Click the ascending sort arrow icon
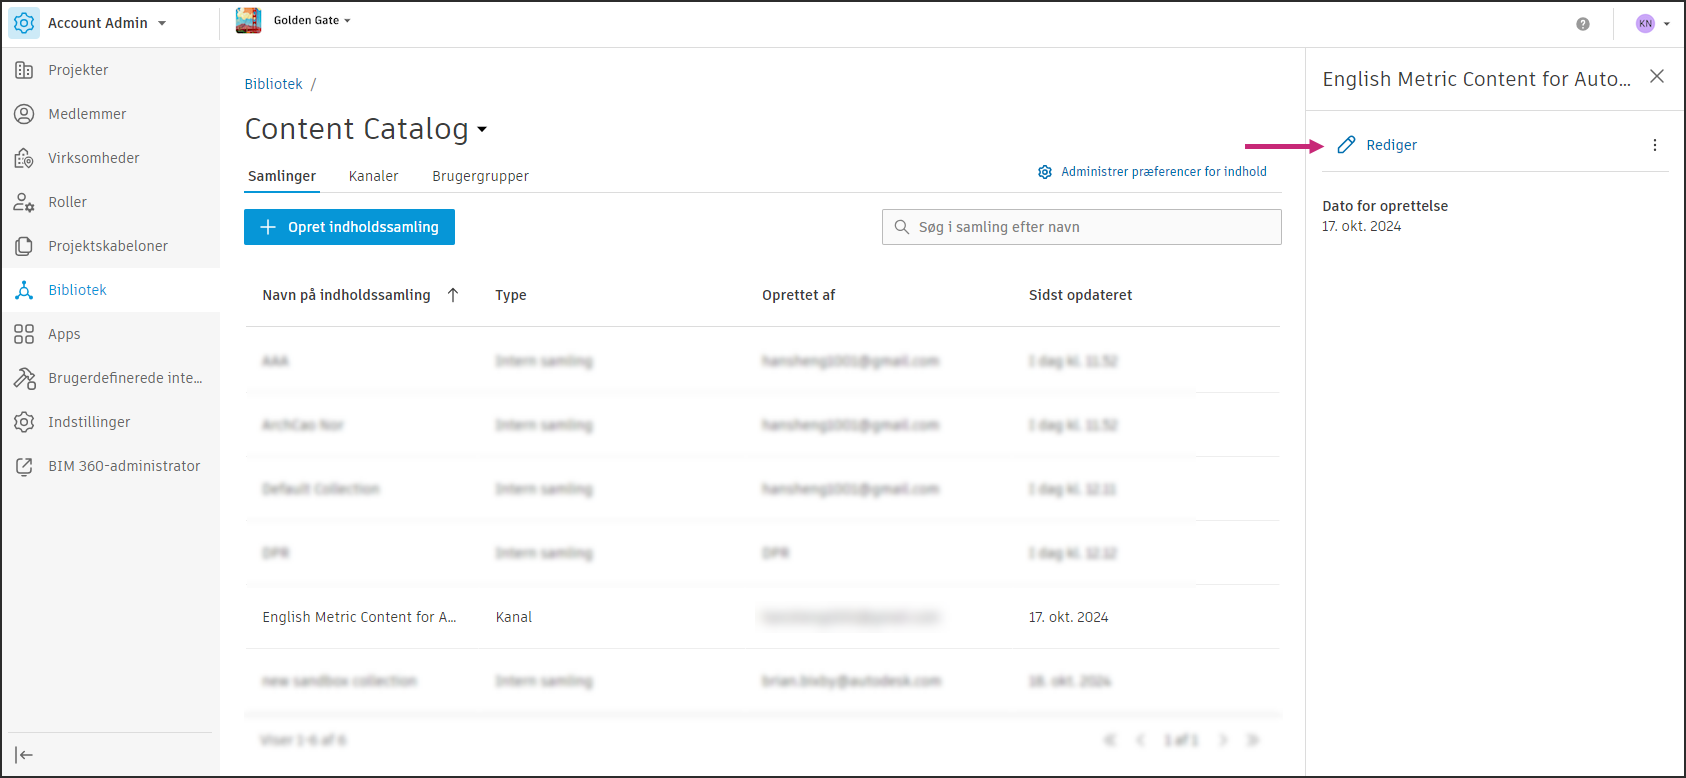This screenshot has height=778, width=1686. click(x=453, y=295)
